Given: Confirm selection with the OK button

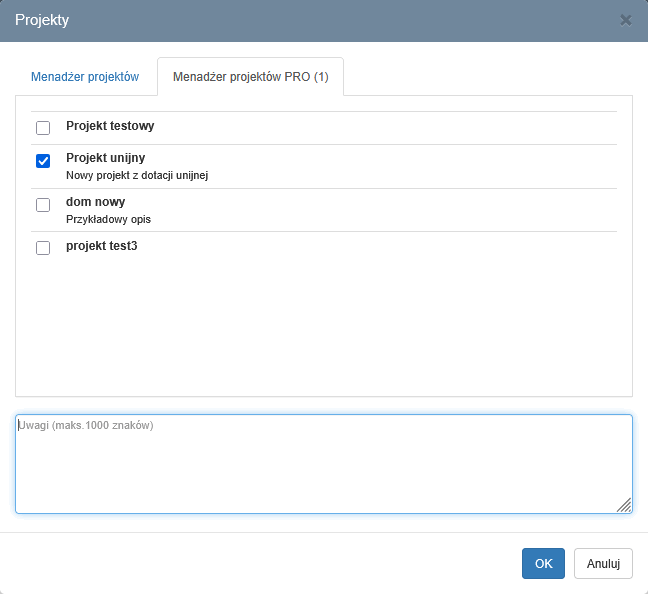Looking at the screenshot, I should (x=543, y=563).
